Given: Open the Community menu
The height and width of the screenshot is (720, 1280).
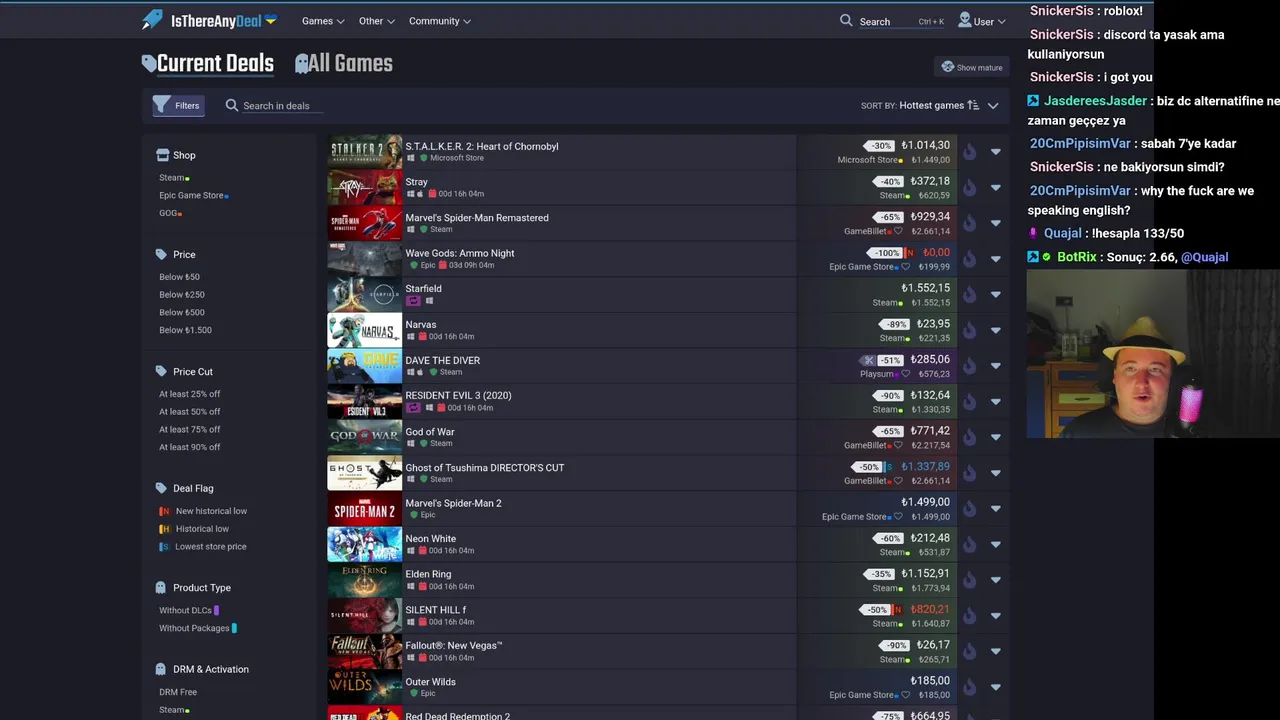Looking at the screenshot, I should point(440,20).
